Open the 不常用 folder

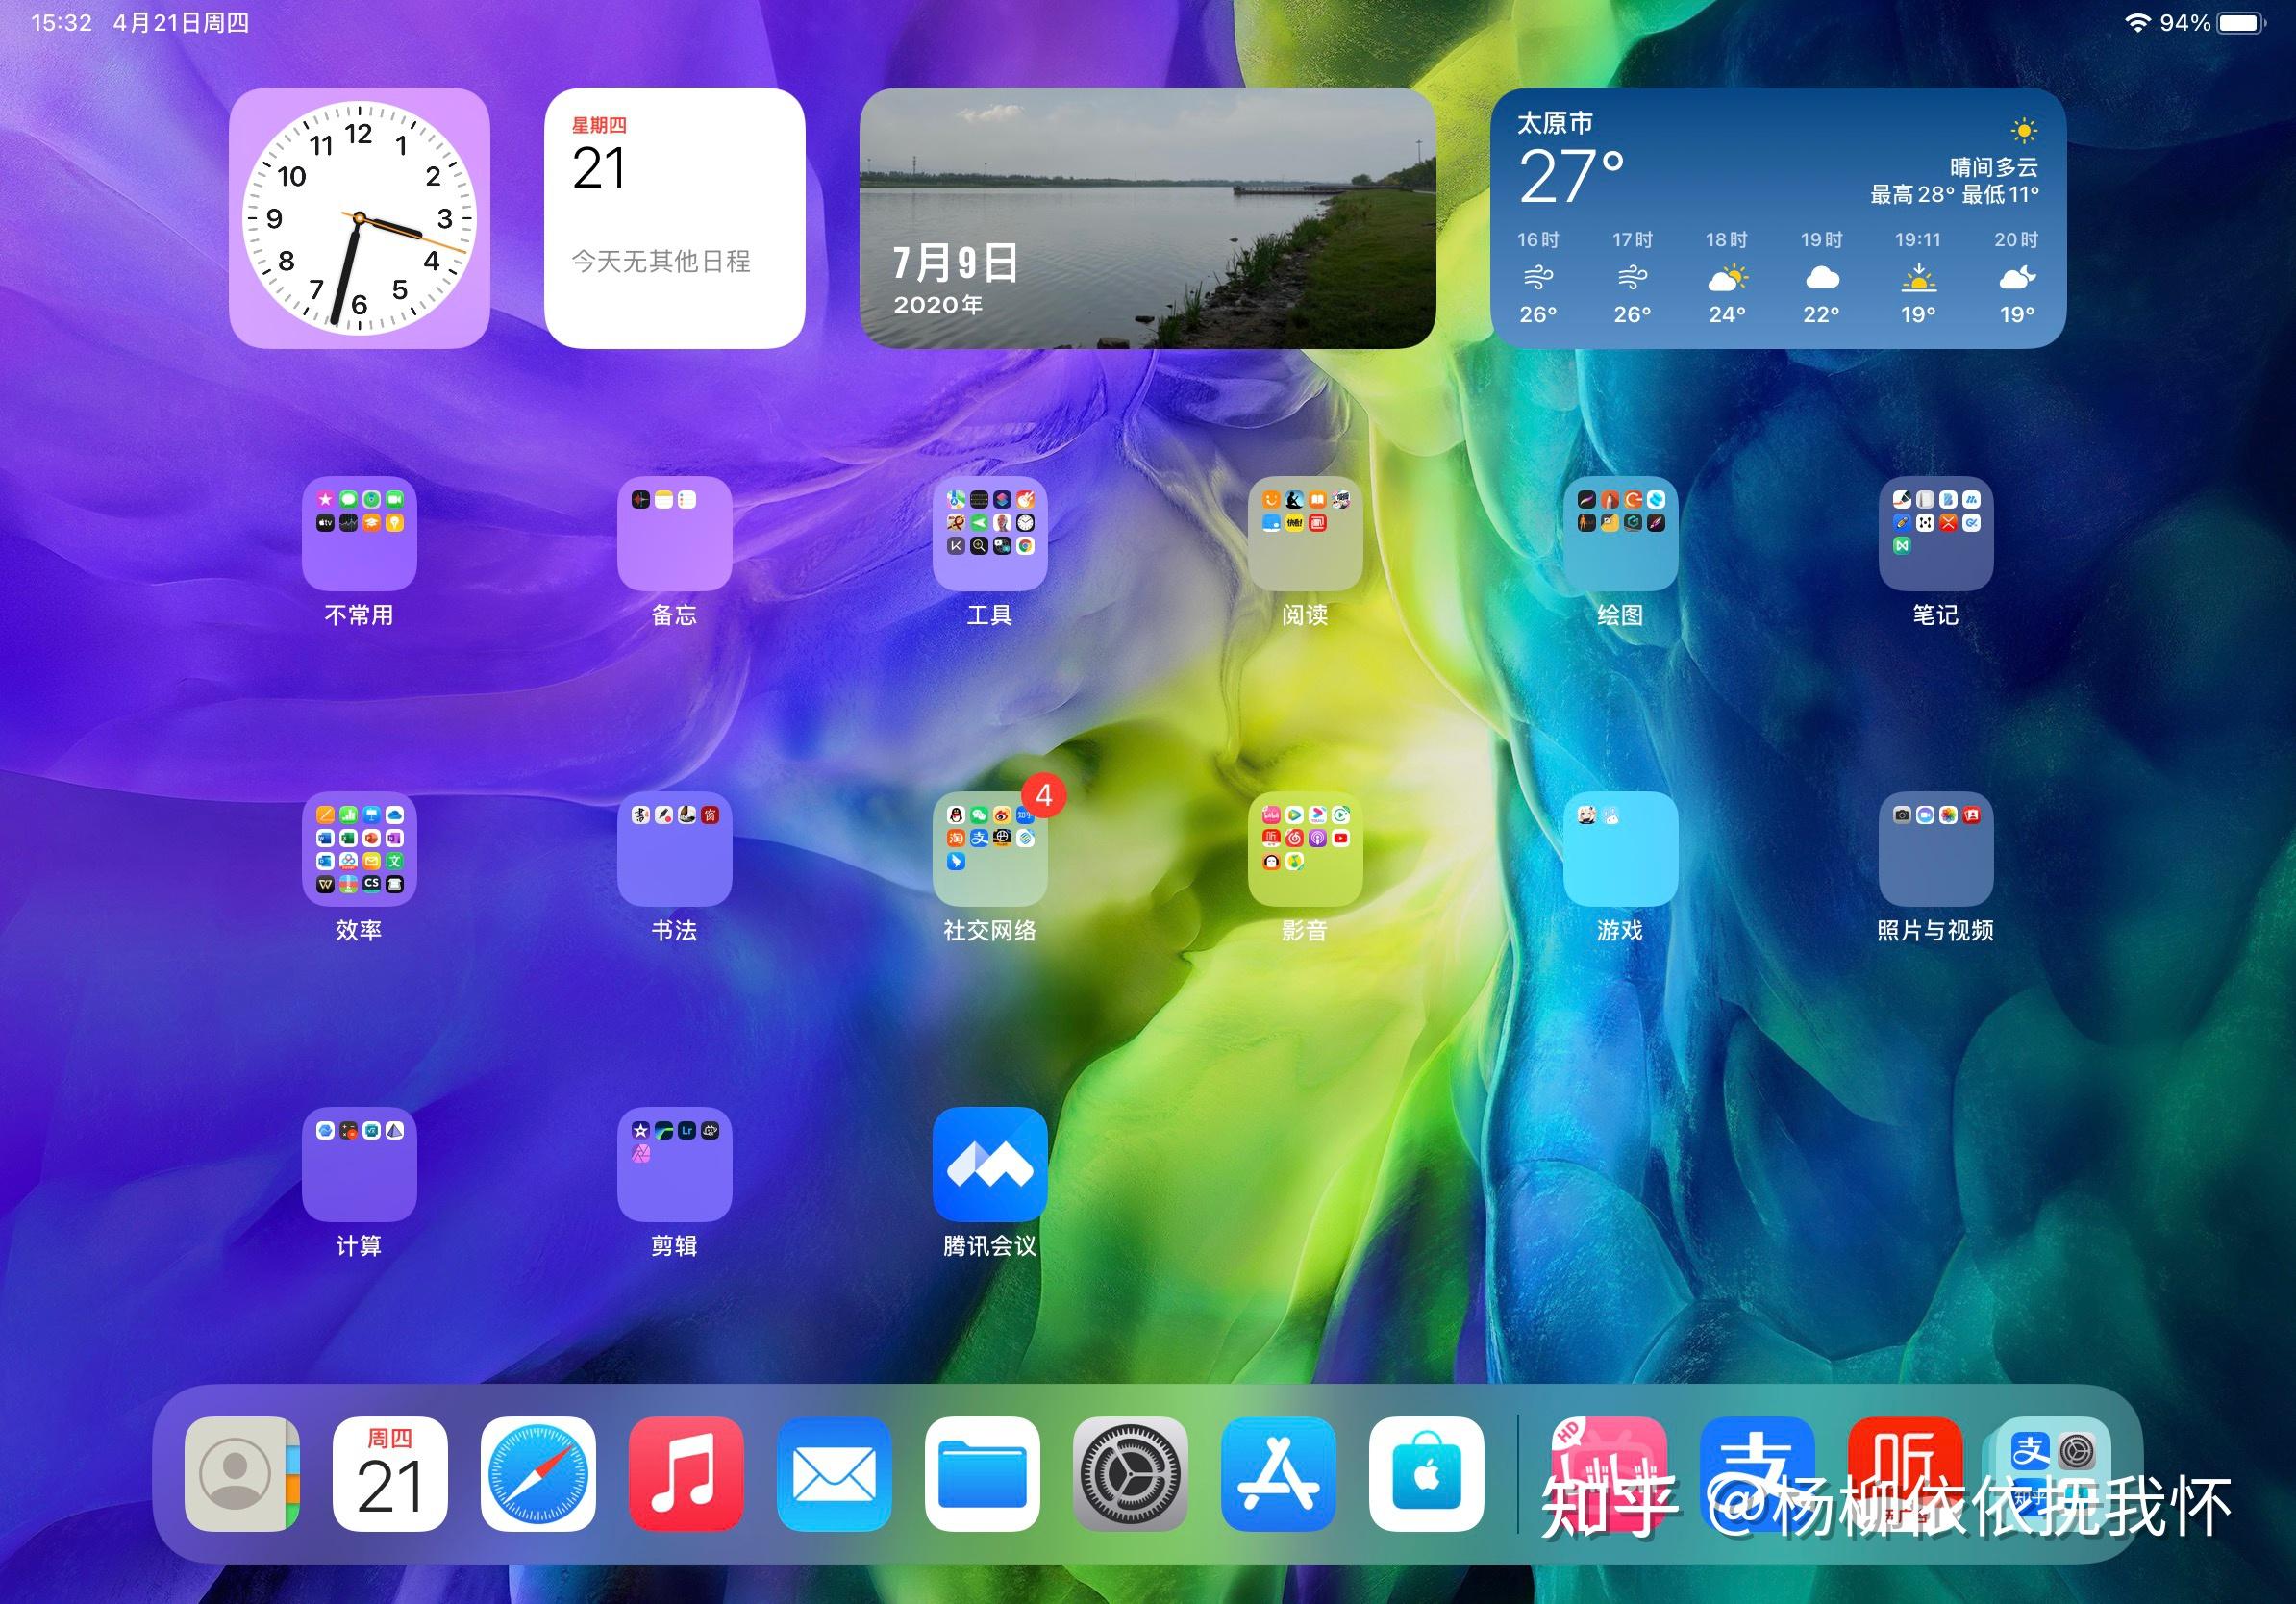click(358, 535)
